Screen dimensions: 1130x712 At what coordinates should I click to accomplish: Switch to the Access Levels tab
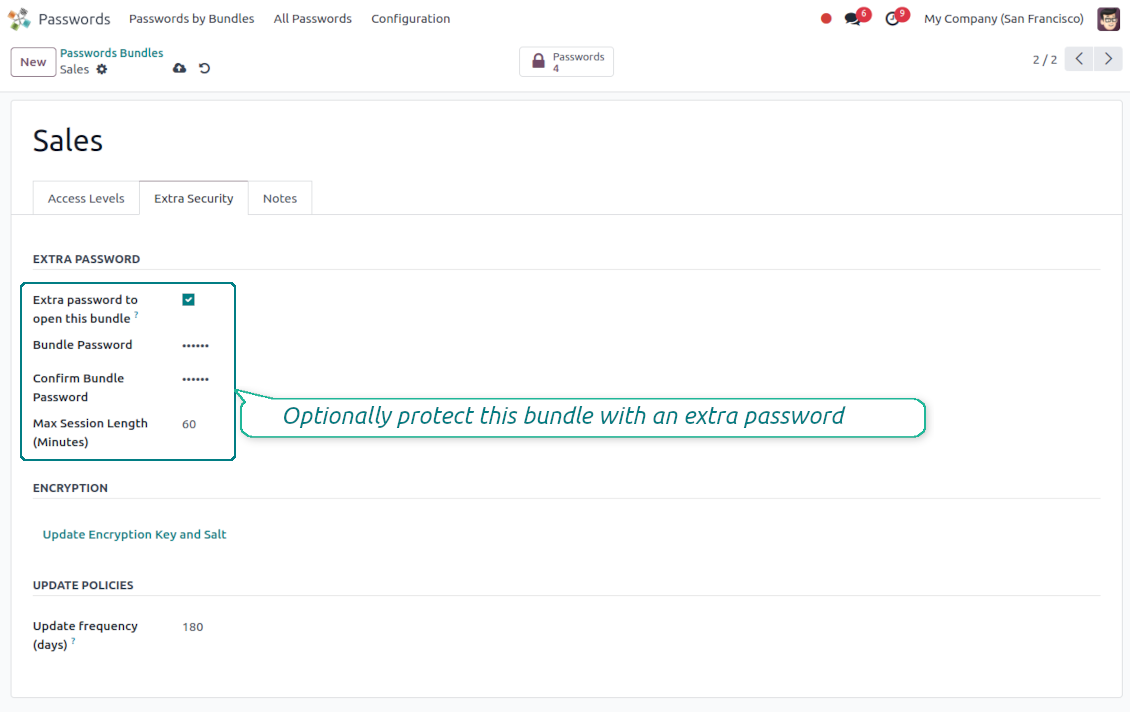86,198
